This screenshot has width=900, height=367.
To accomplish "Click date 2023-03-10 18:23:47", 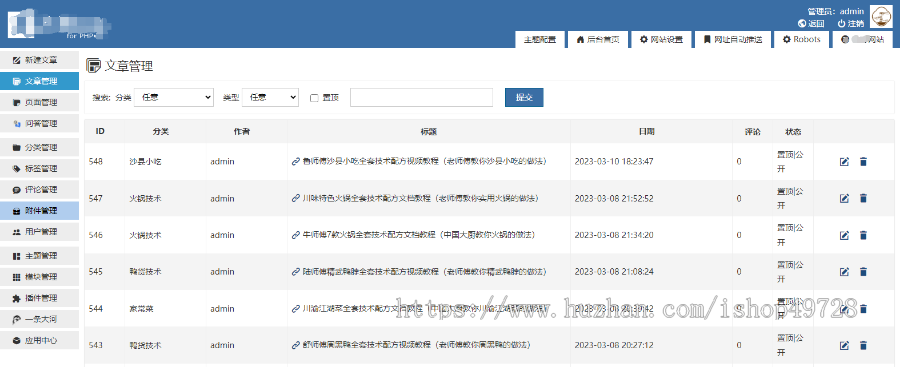I will pos(614,162).
